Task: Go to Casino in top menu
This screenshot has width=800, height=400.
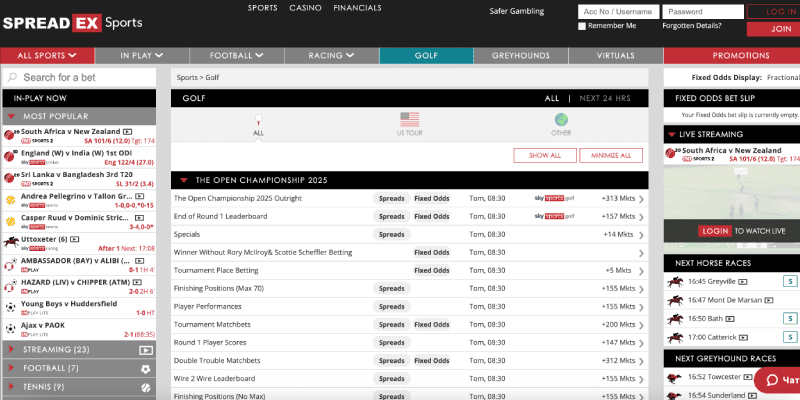Action: coord(305,8)
